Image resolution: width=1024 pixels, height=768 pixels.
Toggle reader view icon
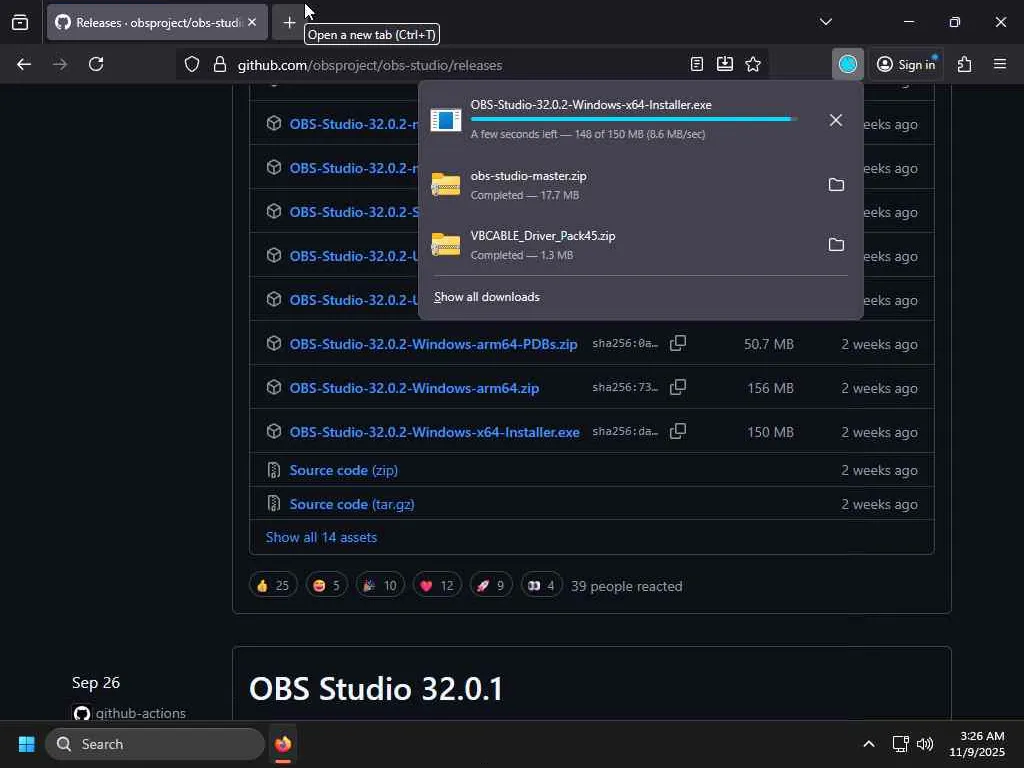pyautogui.click(x=697, y=64)
